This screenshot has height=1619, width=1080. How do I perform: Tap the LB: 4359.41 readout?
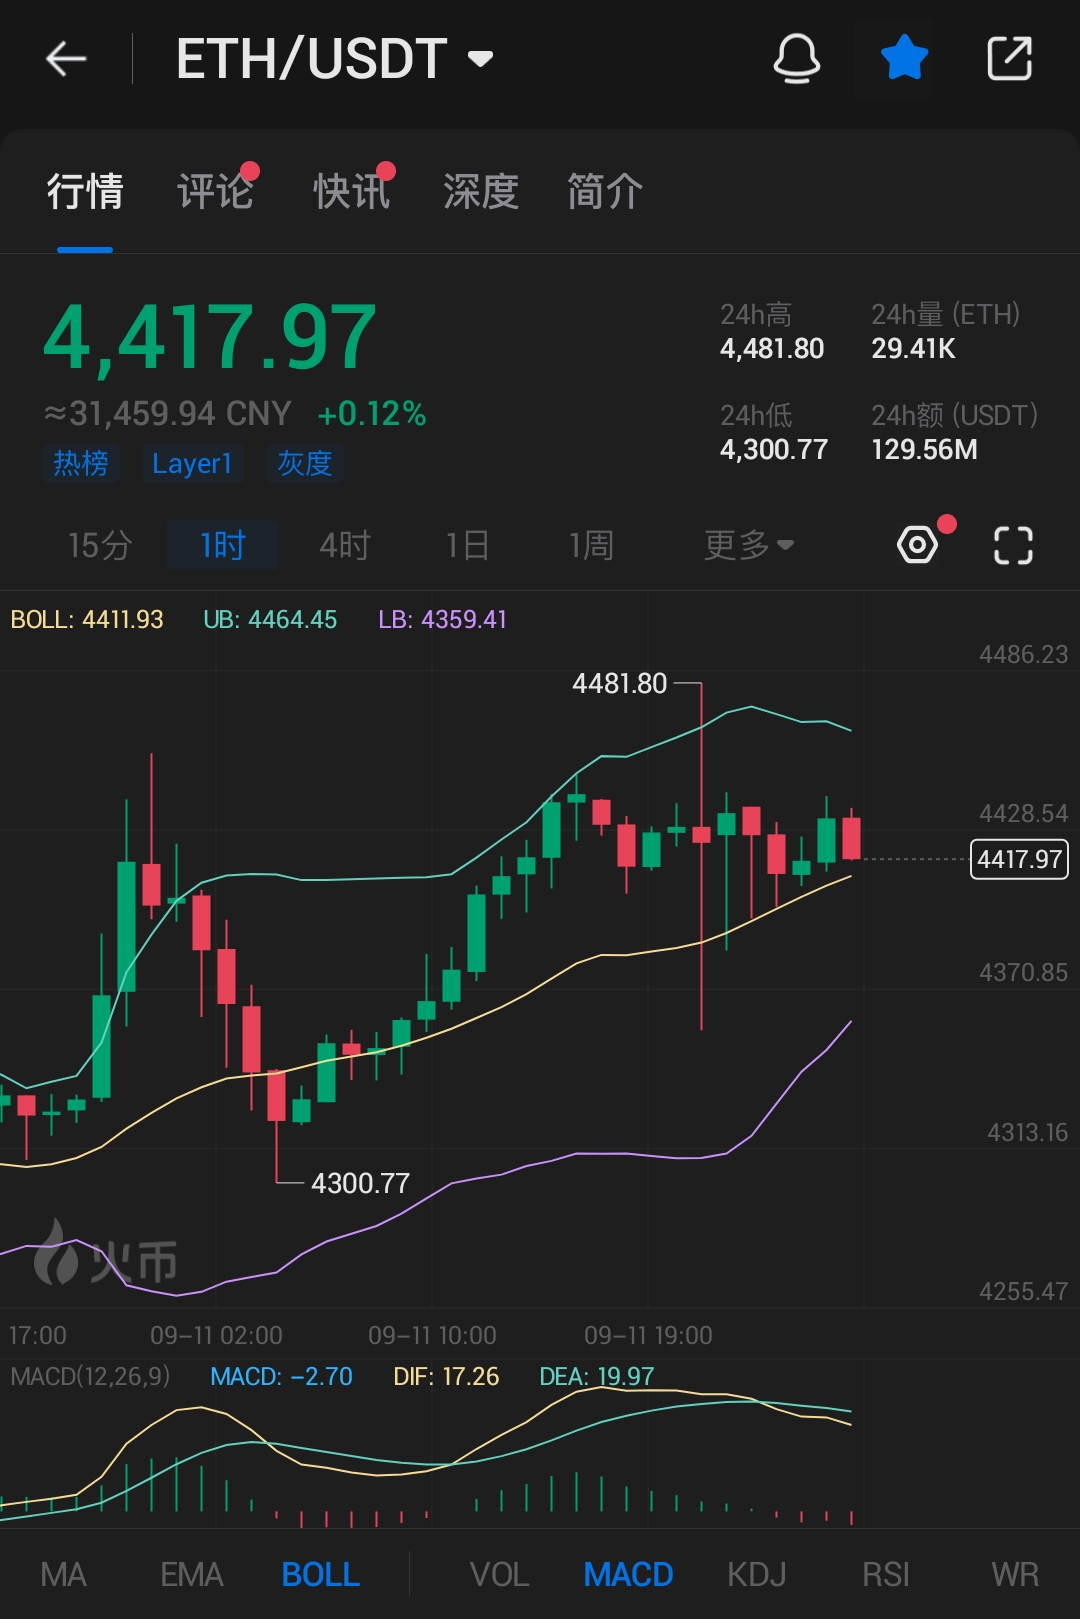[x=442, y=620]
